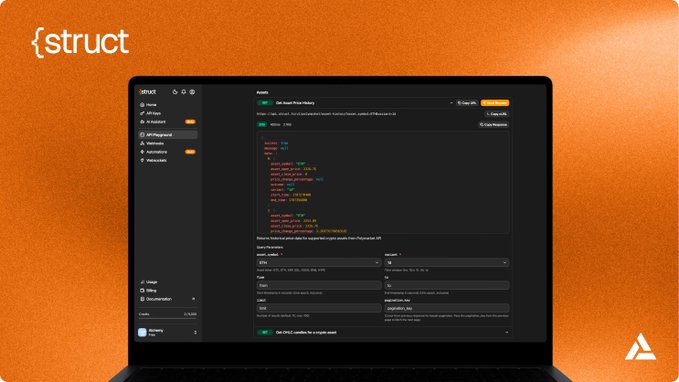Click the struct logo in sidebar

click(148, 92)
